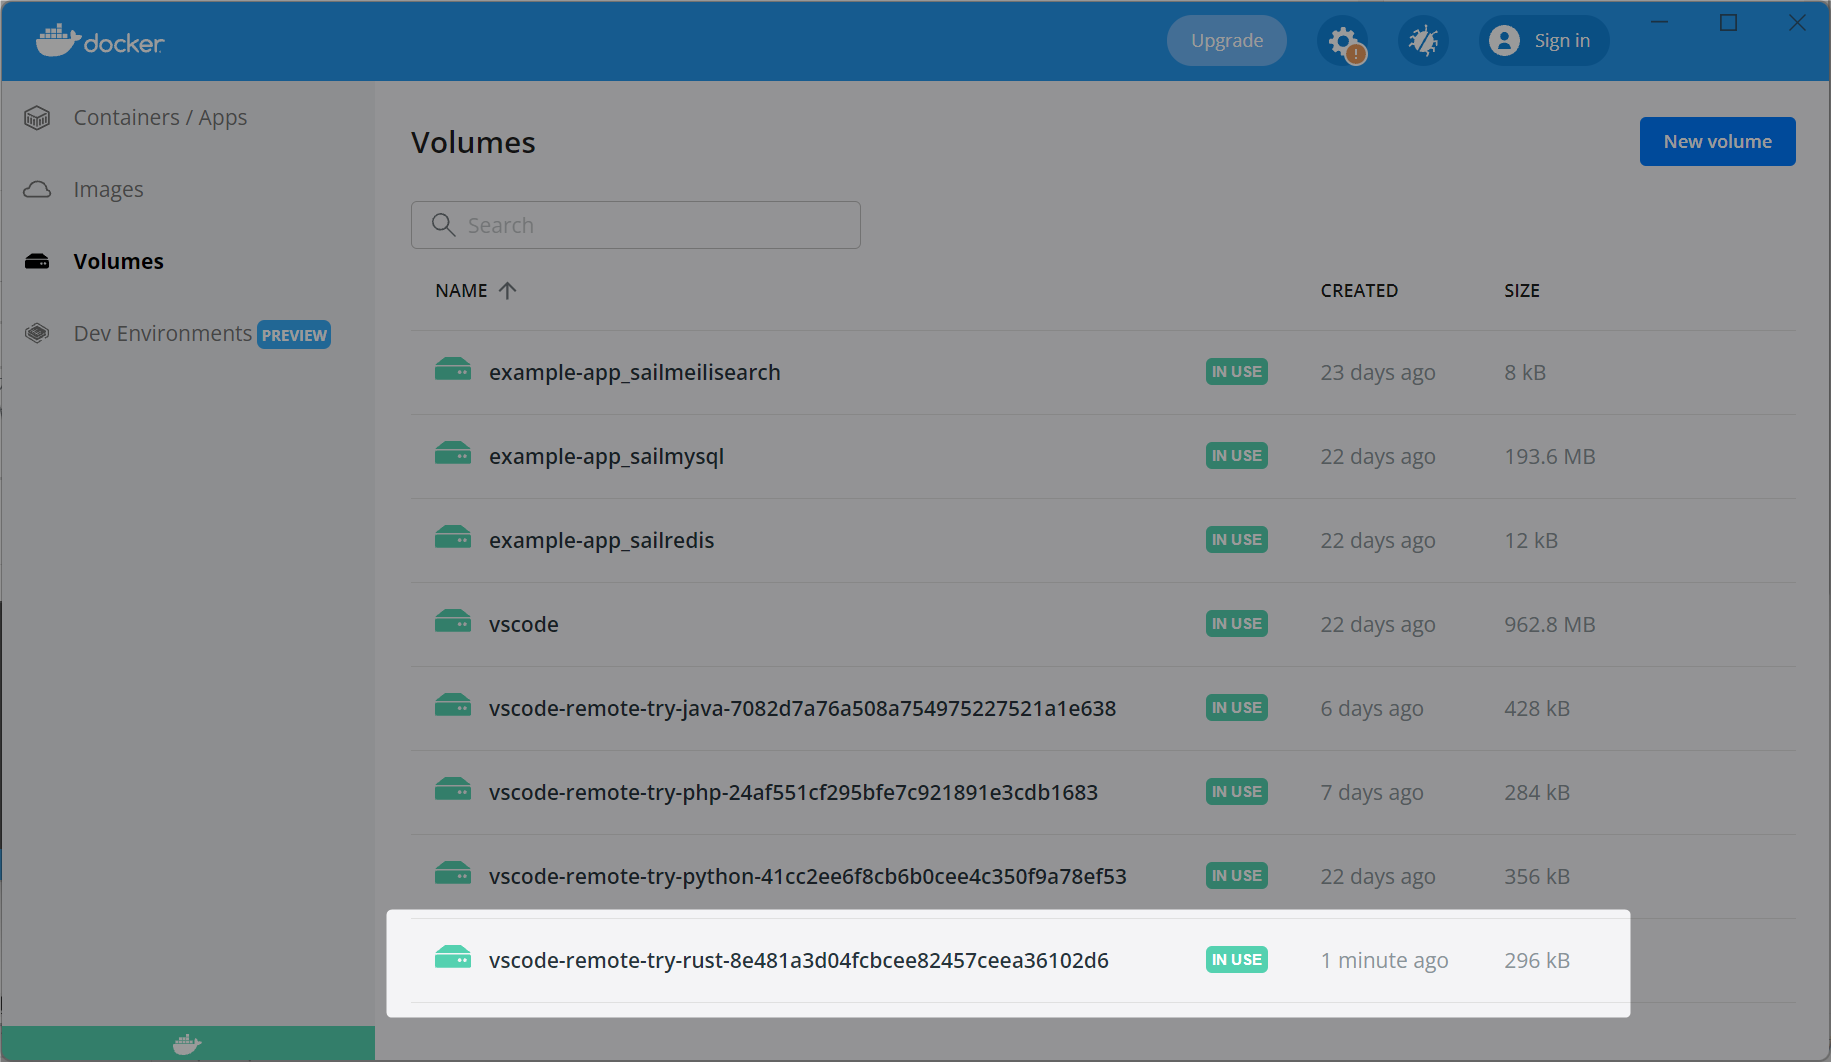Open example-app_sailmeilisearch volume
The image size is (1831, 1062).
click(635, 373)
